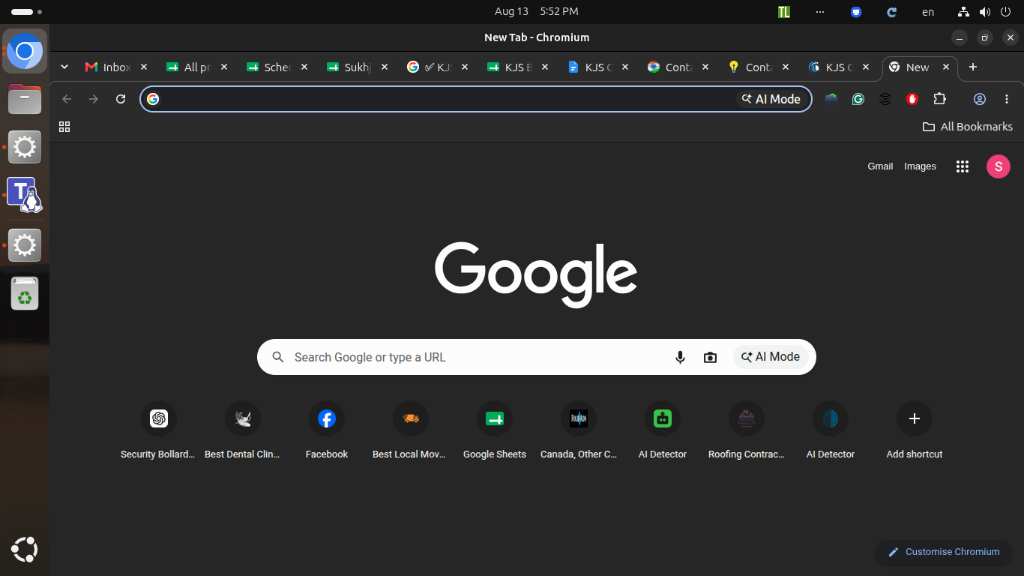The width and height of the screenshot is (1024, 576).
Task: Switch to the Inbox Gmail tab
Action: point(108,67)
